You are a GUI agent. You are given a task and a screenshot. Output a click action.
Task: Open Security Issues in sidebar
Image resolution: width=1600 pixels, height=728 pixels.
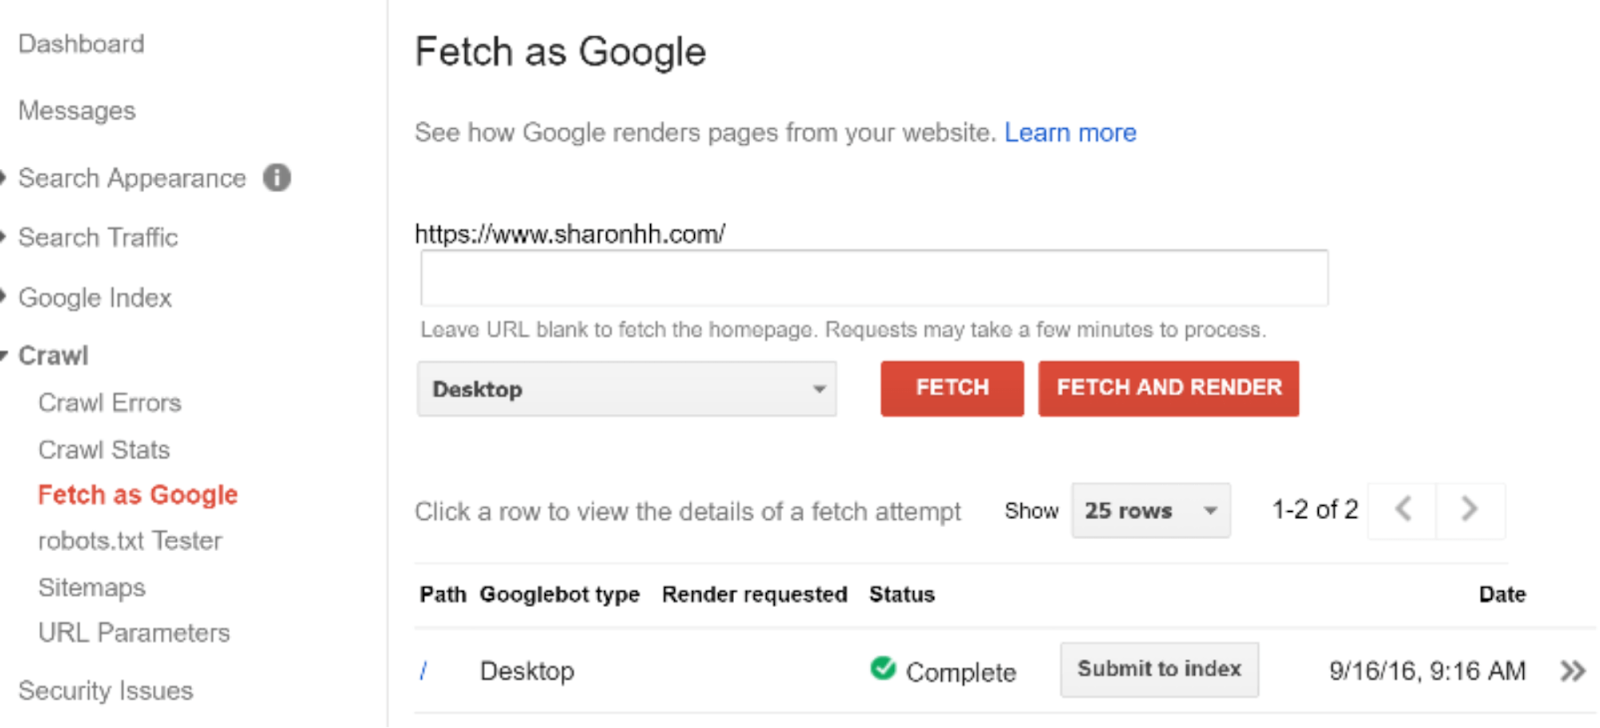pyautogui.click(x=106, y=691)
